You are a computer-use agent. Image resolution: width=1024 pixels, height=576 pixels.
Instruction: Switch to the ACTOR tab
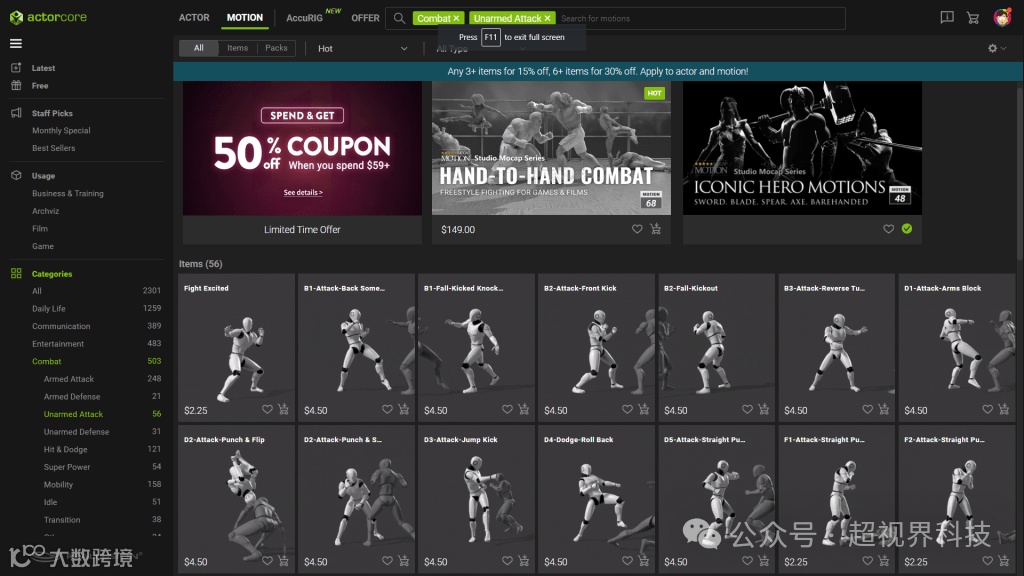pyautogui.click(x=194, y=18)
